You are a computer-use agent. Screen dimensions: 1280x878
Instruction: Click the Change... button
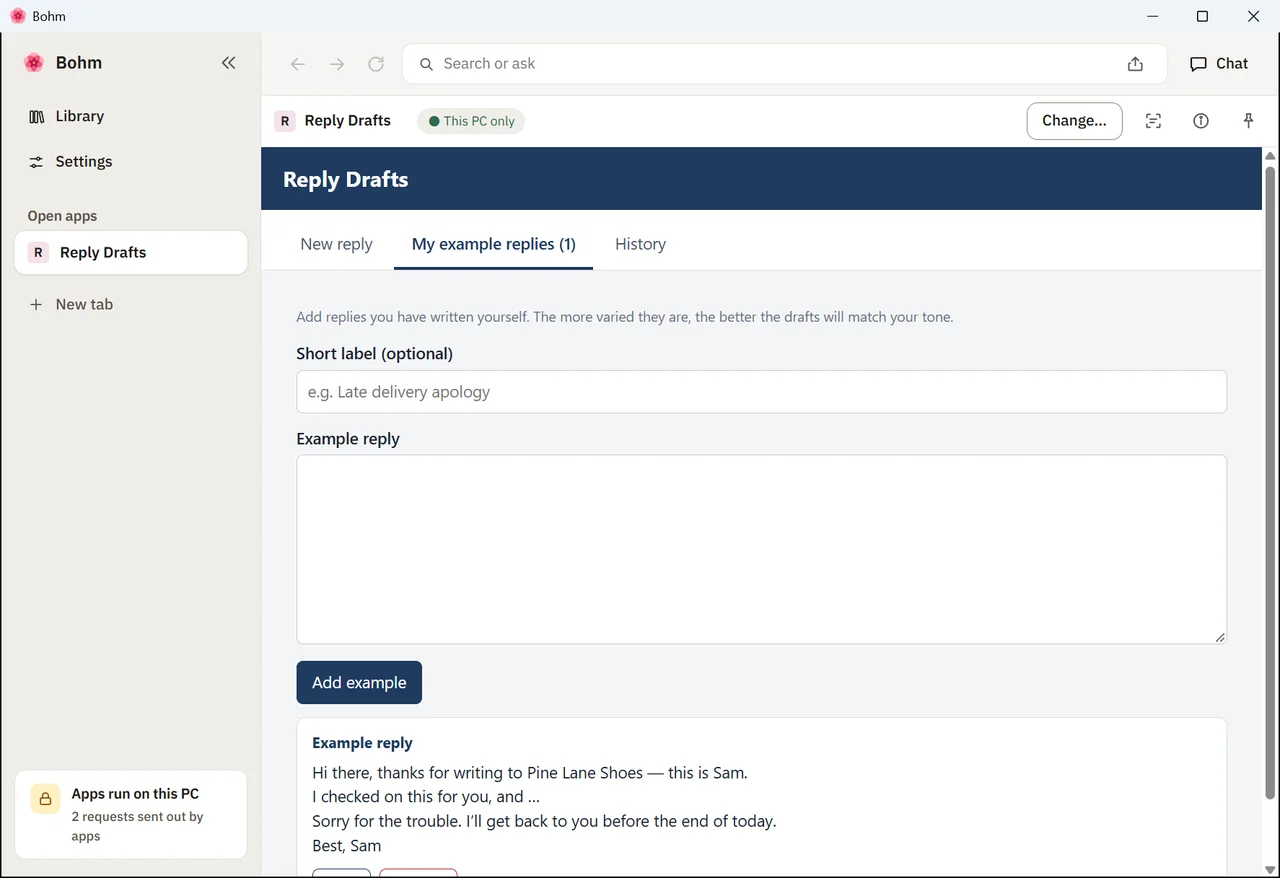tap(1074, 121)
